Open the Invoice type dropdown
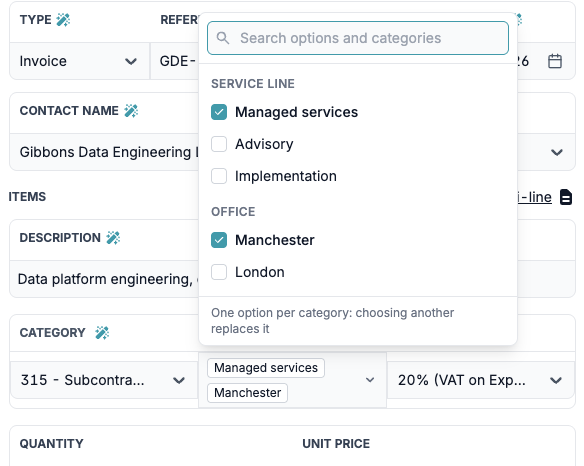 [79, 61]
